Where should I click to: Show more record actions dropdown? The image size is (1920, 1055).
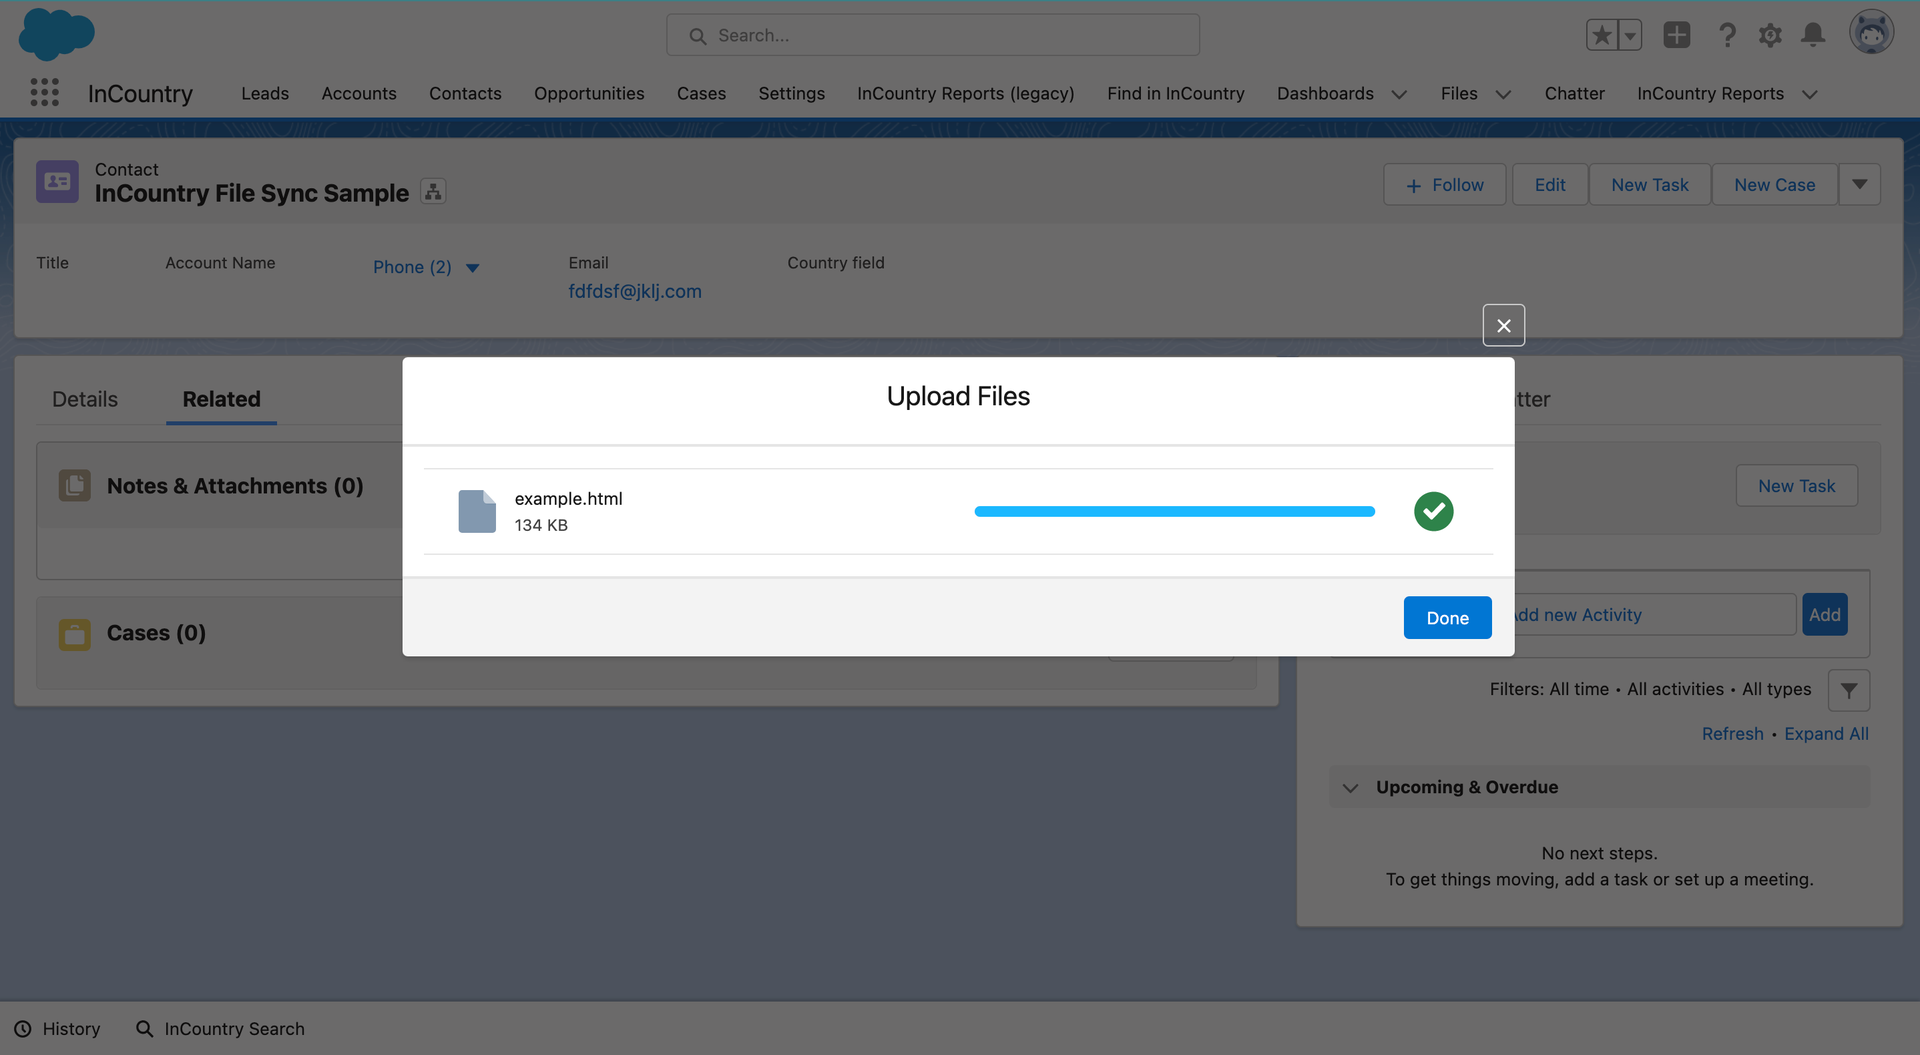coord(1860,185)
